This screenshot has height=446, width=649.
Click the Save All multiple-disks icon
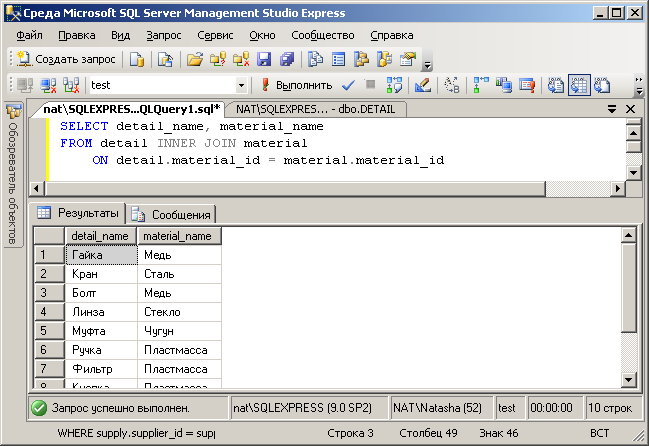coord(287,60)
